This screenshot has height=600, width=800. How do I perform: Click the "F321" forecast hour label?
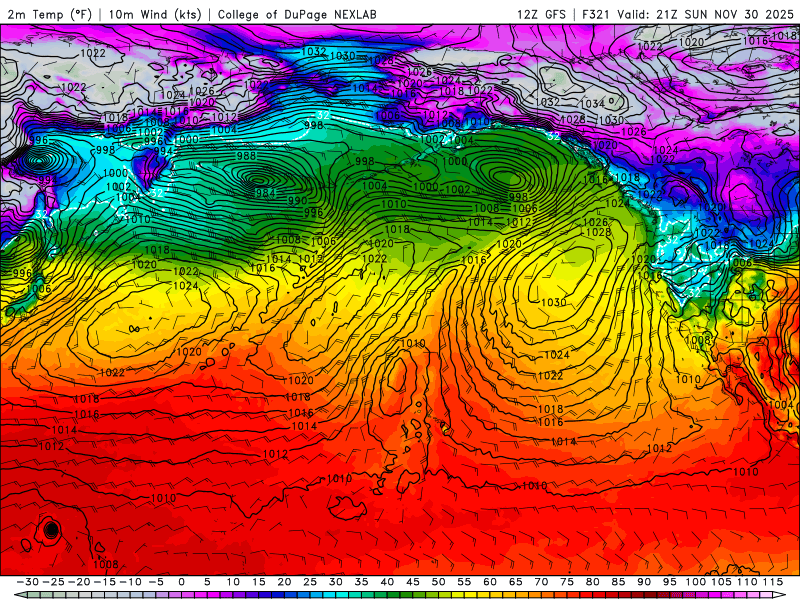click(x=595, y=14)
